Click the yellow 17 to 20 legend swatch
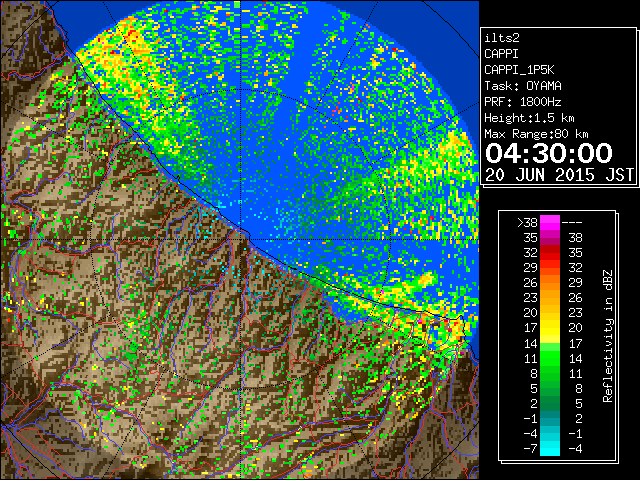Screen dimensions: 640x480 550,328
